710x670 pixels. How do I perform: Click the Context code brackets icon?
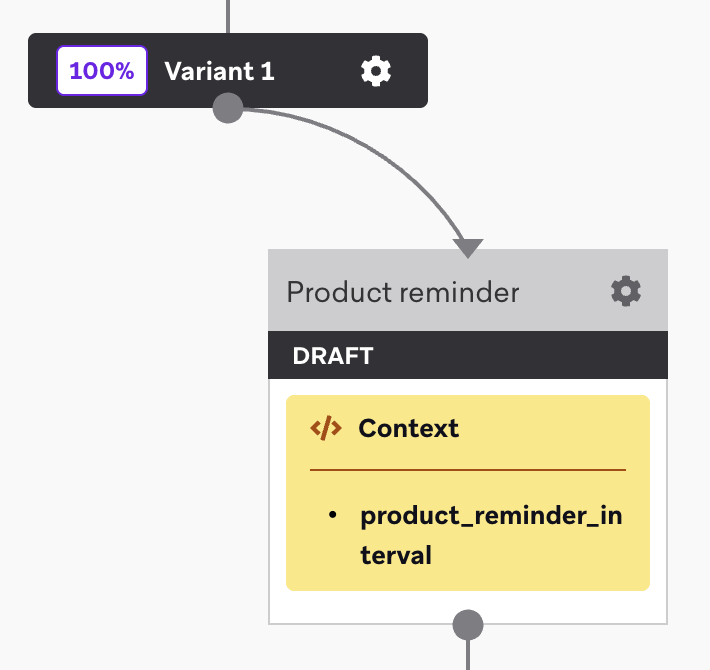(x=326, y=428)
